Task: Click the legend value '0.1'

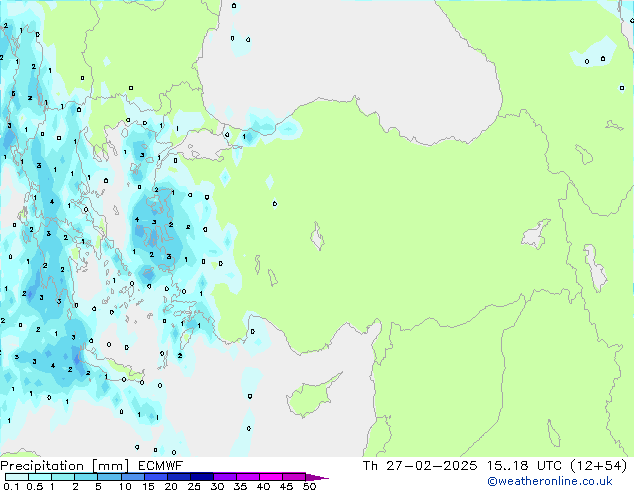Action: 11,486
